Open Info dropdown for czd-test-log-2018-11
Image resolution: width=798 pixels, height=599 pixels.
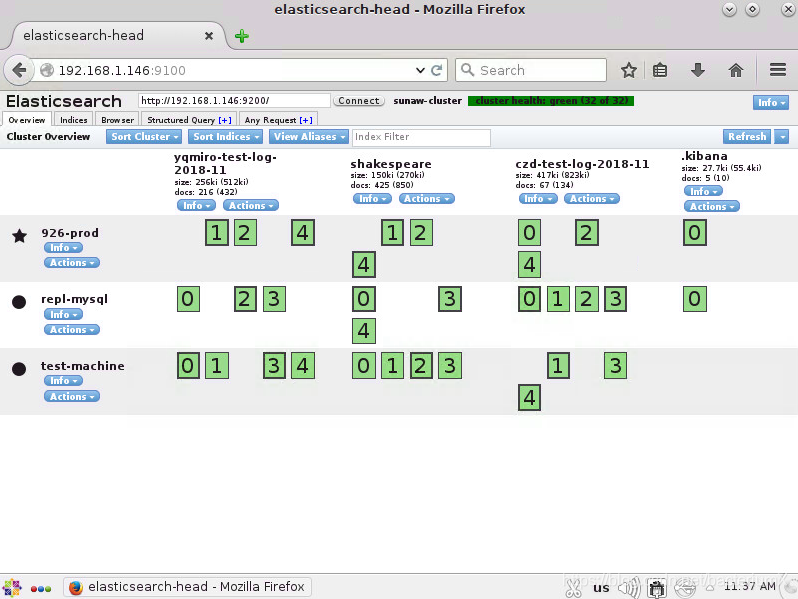538,198
